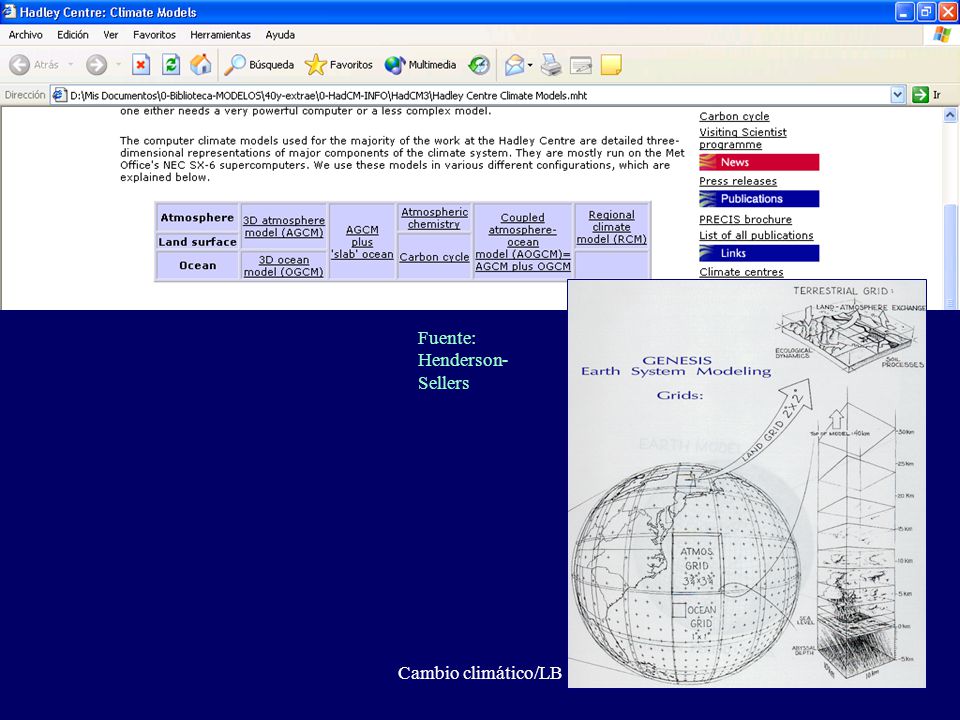960x720 pixels.
Task: Open History clock icon
Action: (479, 64)
